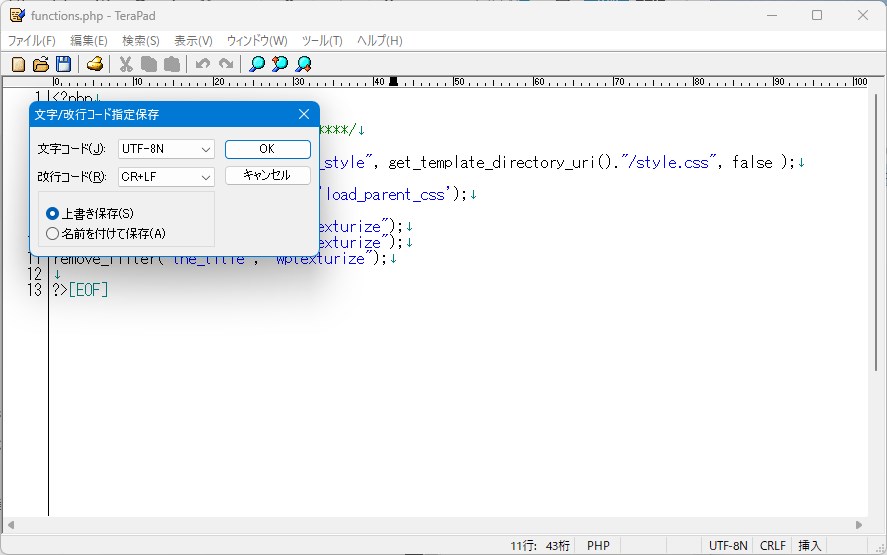Image resolution: width=887 pixels, height=555 pixels.
Task: Click the Save floppy disk icon
Action: [x=63, y=64]
